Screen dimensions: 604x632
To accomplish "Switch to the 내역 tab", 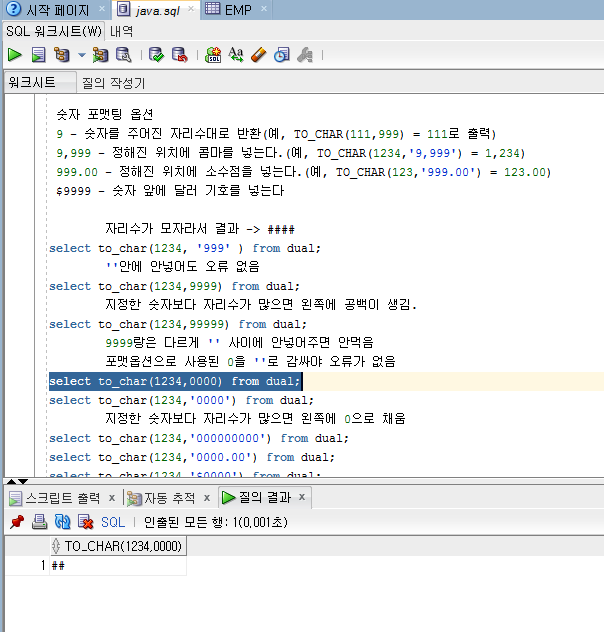I will click(121, 31).
